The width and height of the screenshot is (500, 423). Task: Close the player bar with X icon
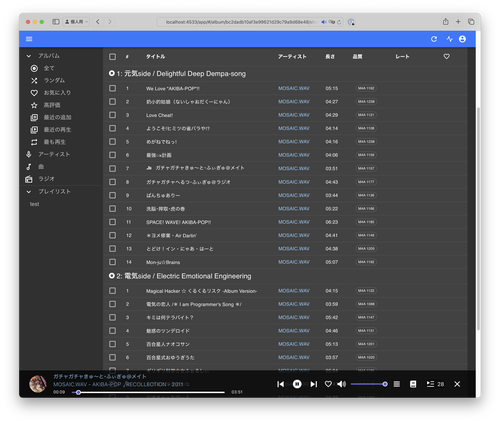click(457, 384)
